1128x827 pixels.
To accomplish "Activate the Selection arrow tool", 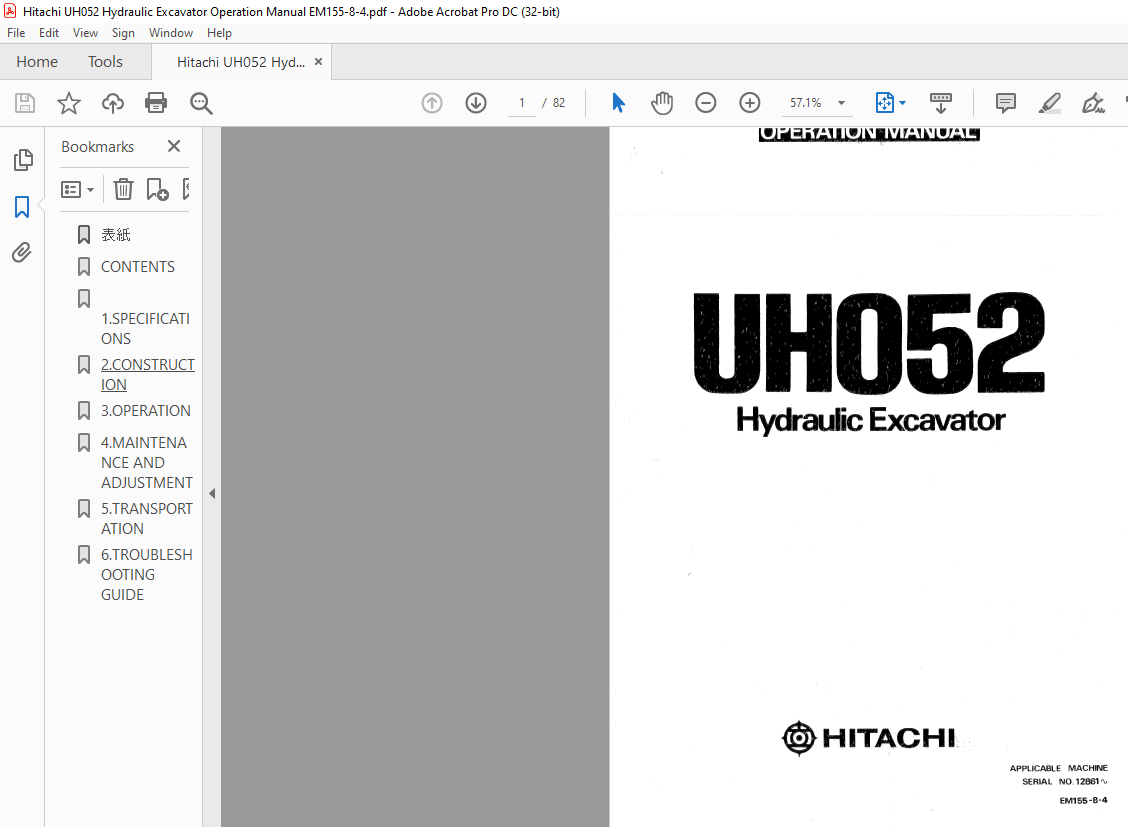I will 618,103.
